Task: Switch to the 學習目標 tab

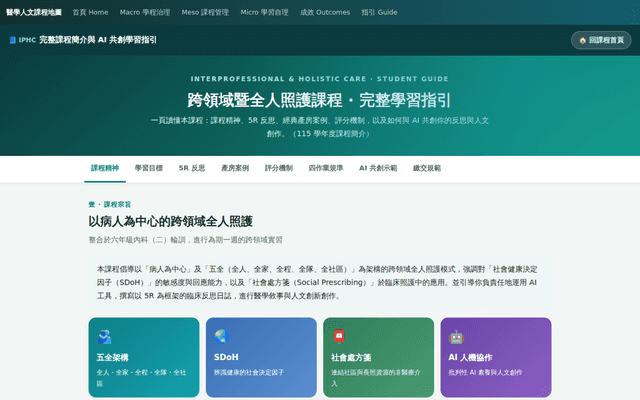Action: click(x=149, y=168)
